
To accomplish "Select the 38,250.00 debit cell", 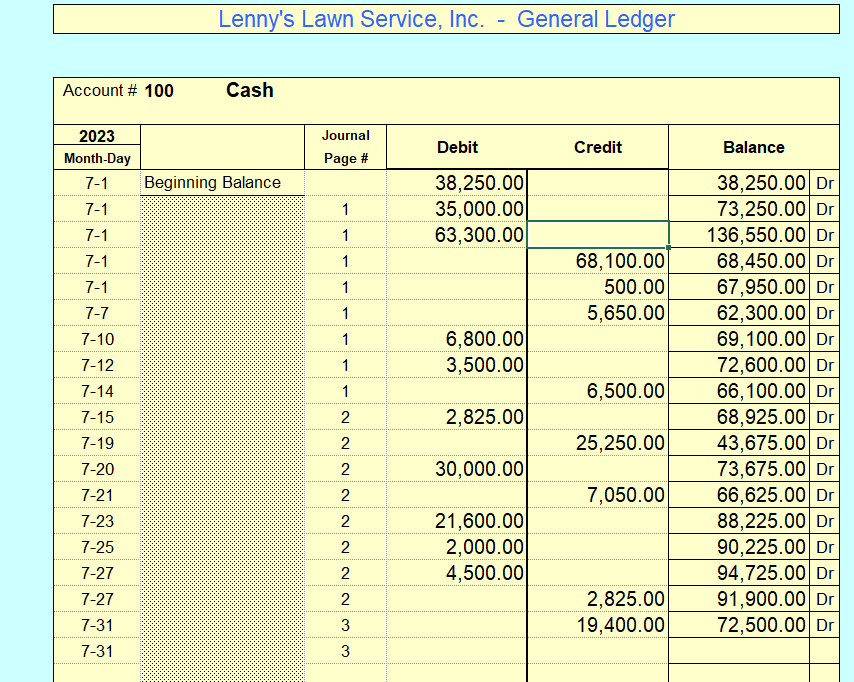I will click(x=456, y=182).
